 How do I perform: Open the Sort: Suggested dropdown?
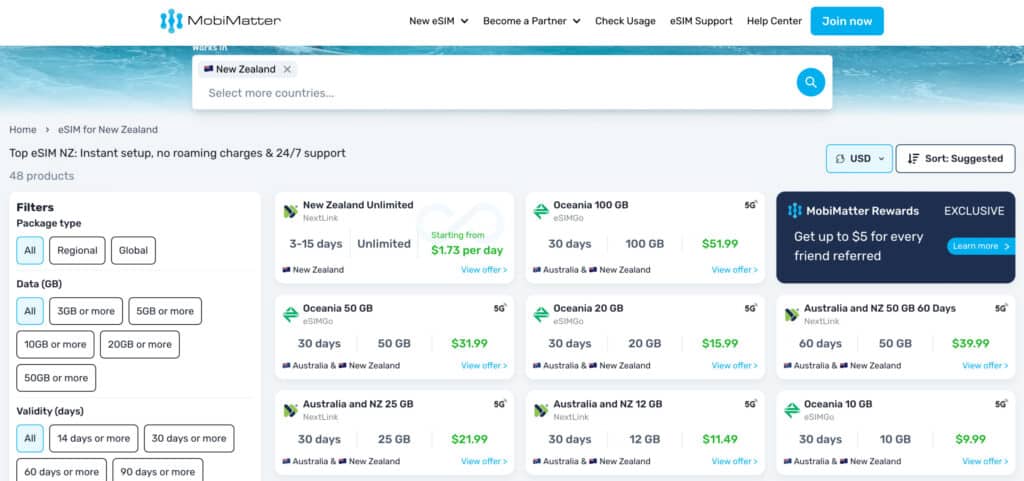point(955,159)
